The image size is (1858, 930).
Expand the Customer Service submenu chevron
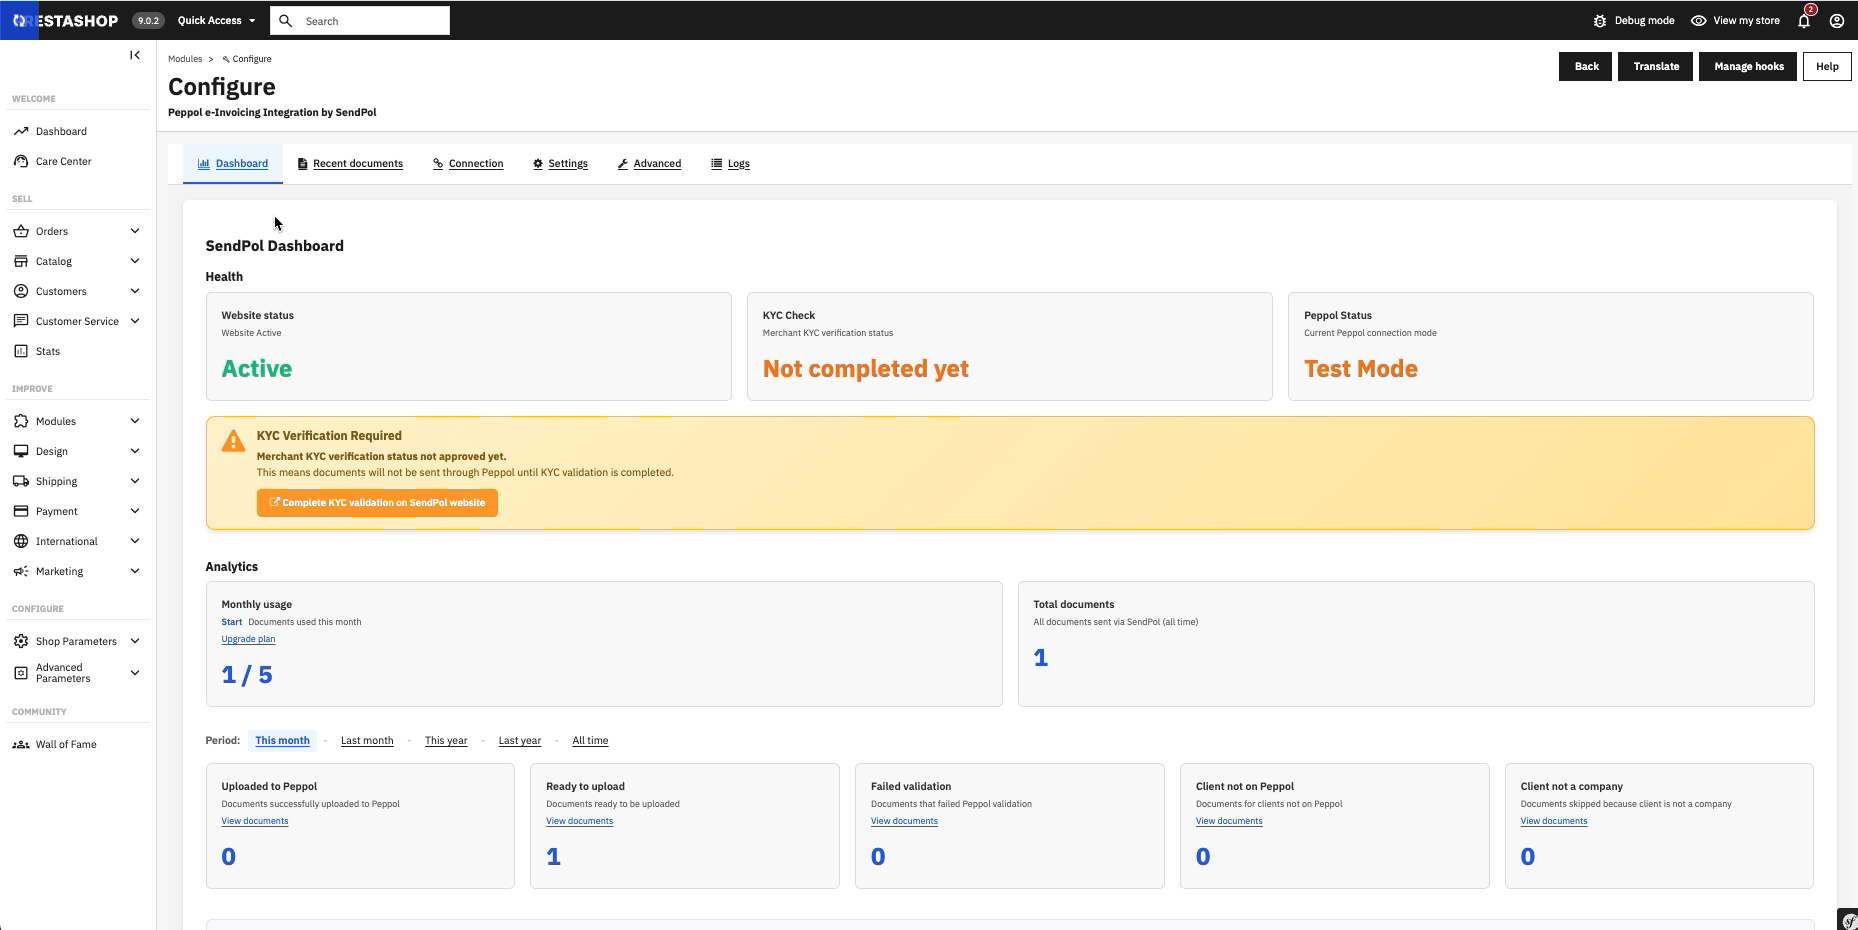click(x=135, y=321)
